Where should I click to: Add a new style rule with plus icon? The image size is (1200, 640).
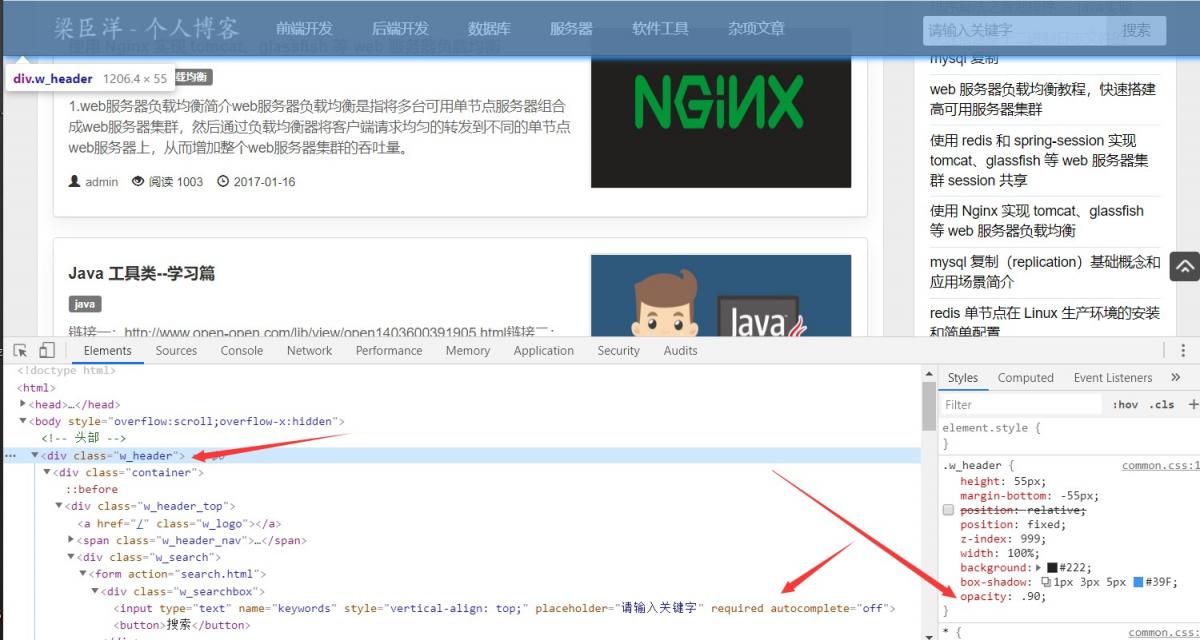coord(1192,405)
